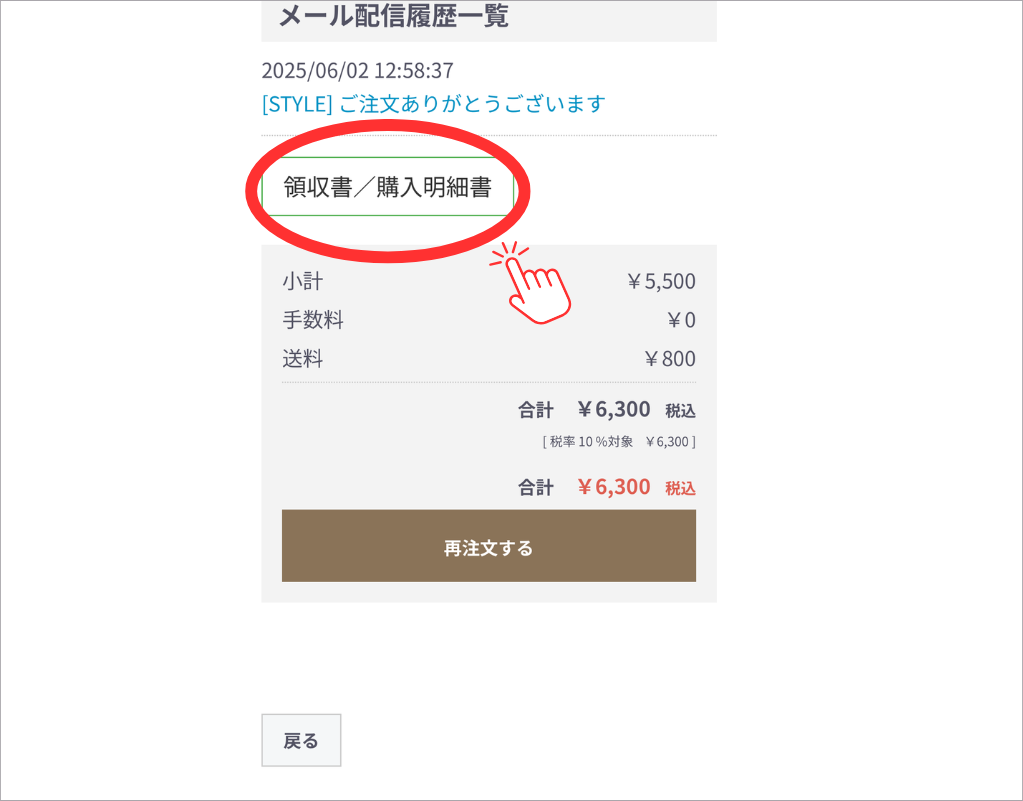Select the メール配信履歴一覧 heading
Viewport: 1023px width, 801px height.
coord(393,16)
